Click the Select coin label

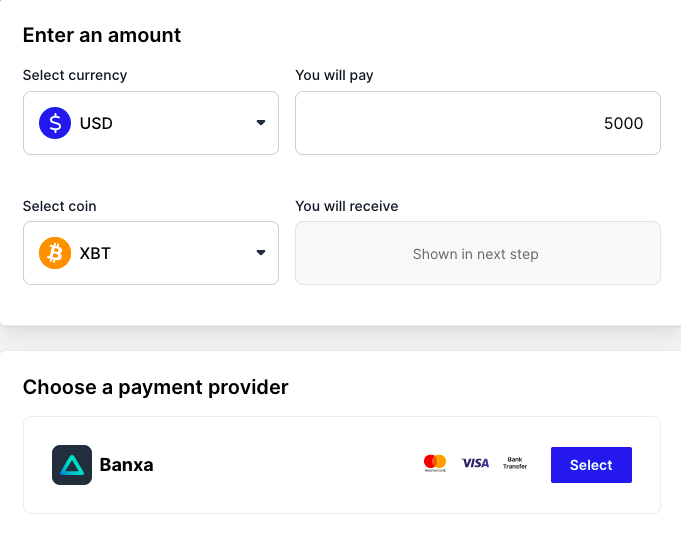click(60, 206)
